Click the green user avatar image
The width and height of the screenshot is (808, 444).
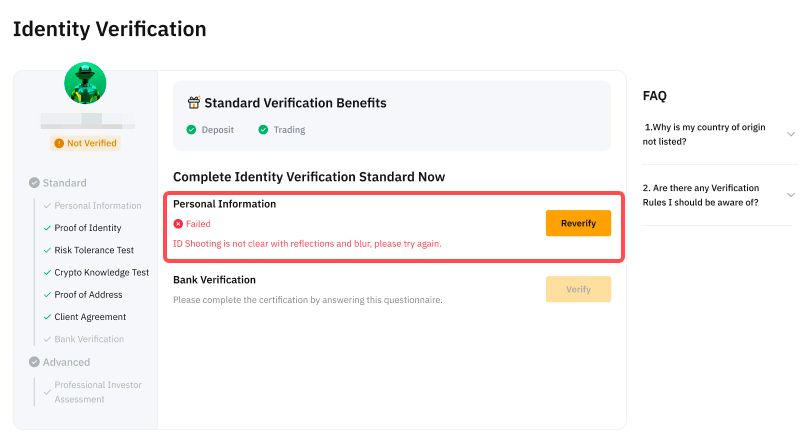tap(85, 83)
